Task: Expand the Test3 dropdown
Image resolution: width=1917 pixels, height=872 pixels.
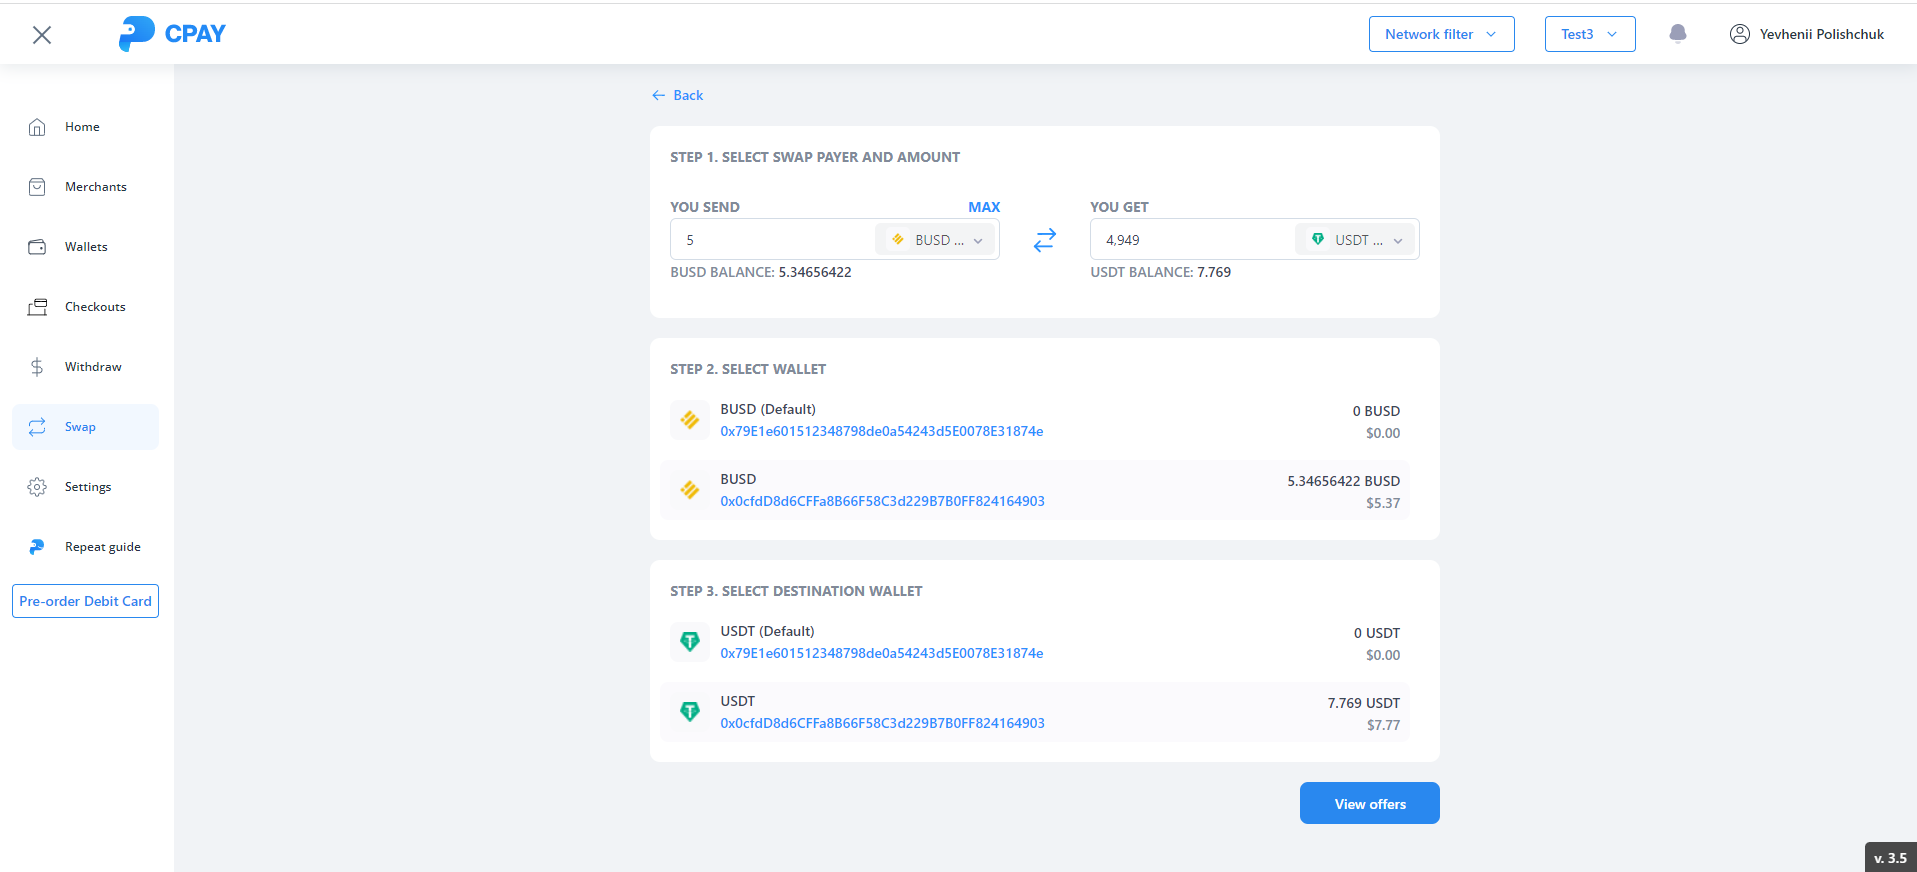Action: tap(1589, 34)
